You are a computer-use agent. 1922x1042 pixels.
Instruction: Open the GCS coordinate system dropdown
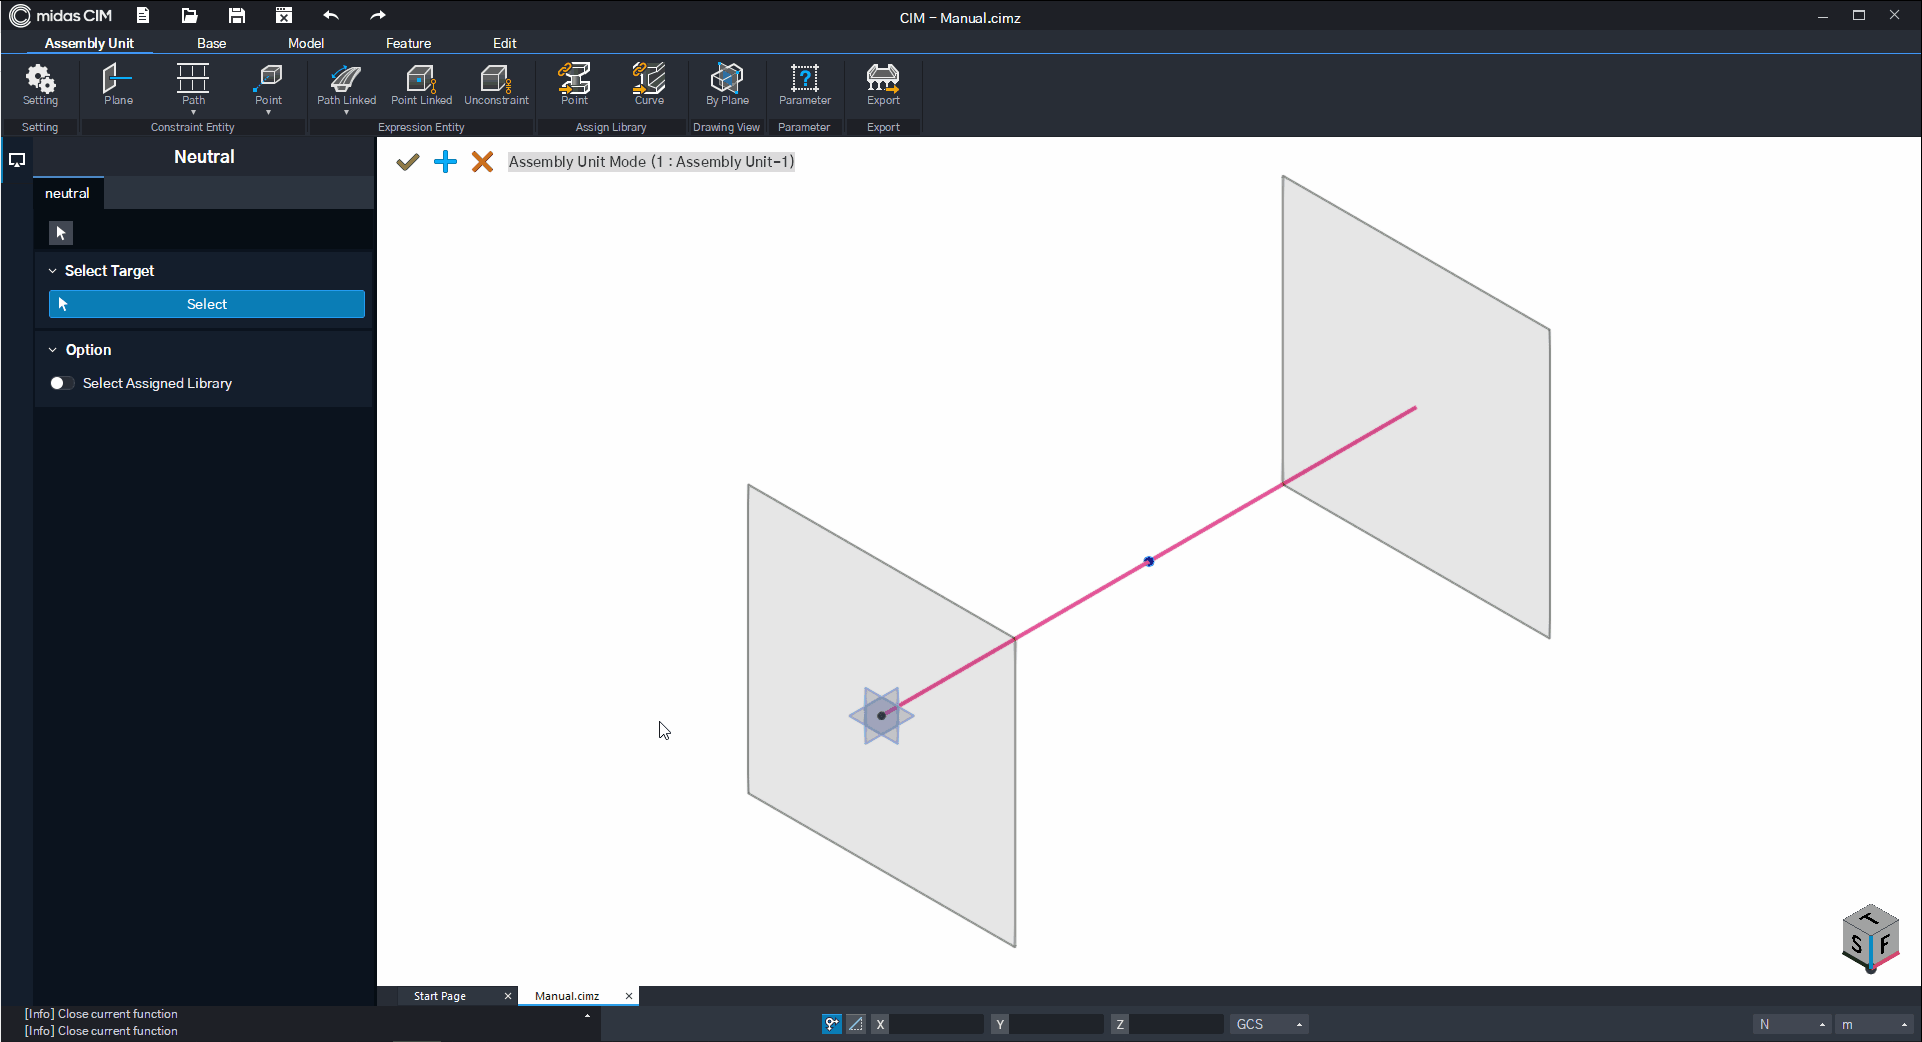[x=1268, y=1024]
